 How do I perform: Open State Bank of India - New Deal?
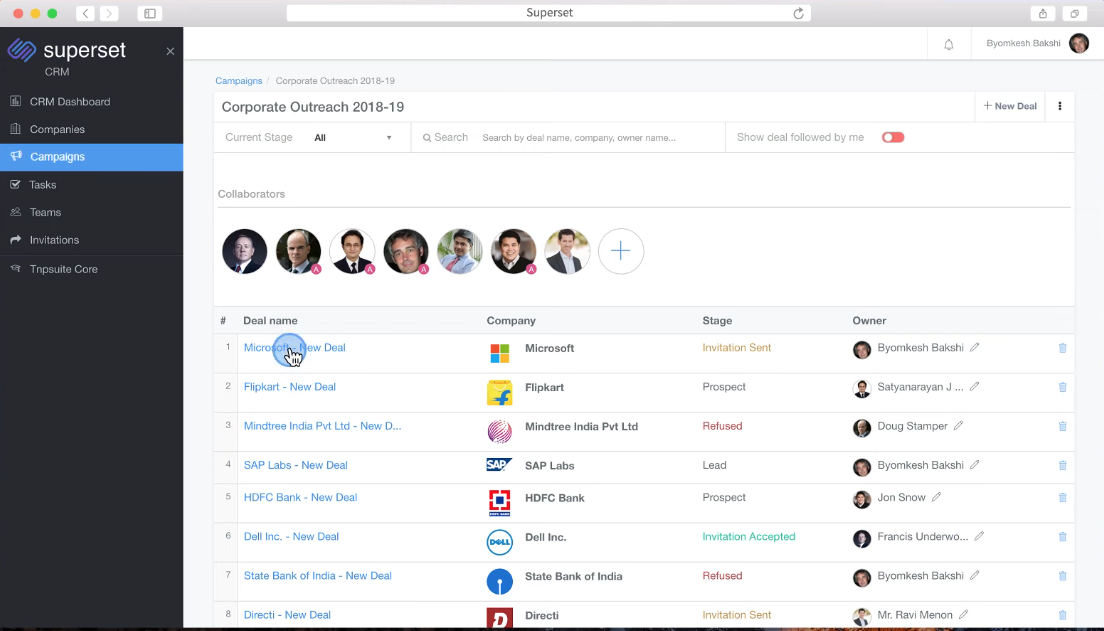tap(318, 576)
